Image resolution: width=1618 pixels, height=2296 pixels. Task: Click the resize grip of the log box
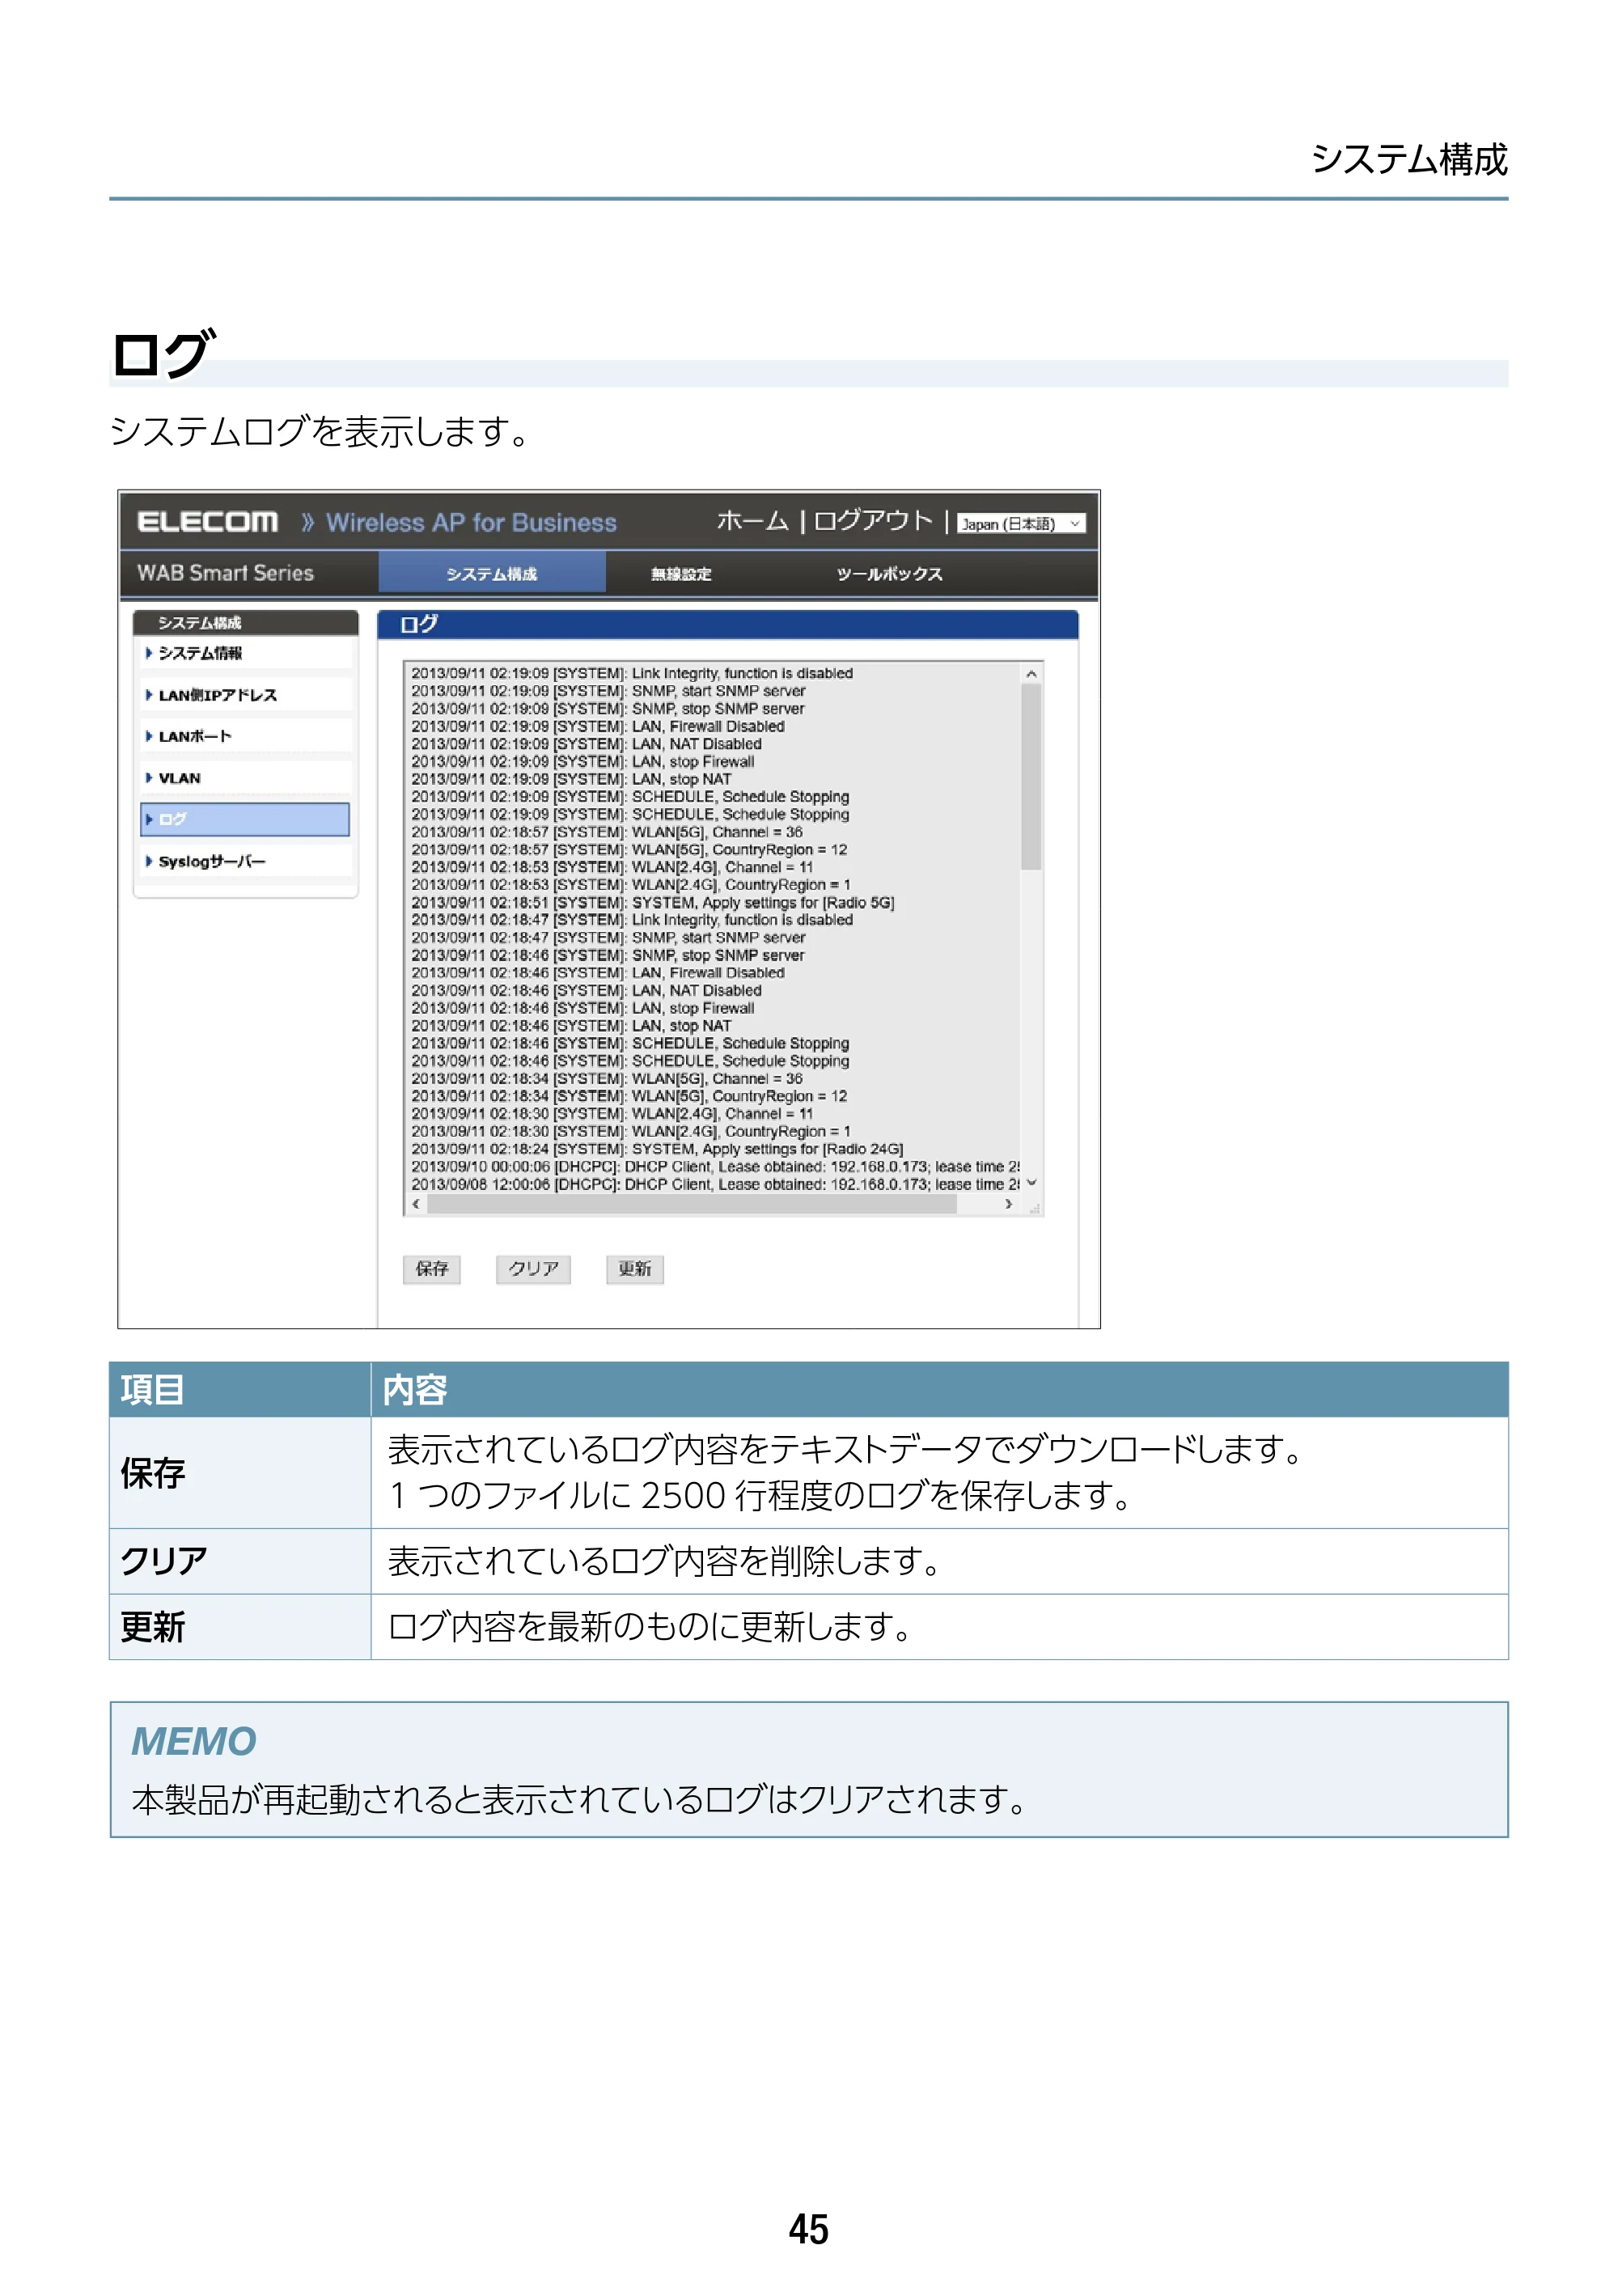(1034, 1208)
